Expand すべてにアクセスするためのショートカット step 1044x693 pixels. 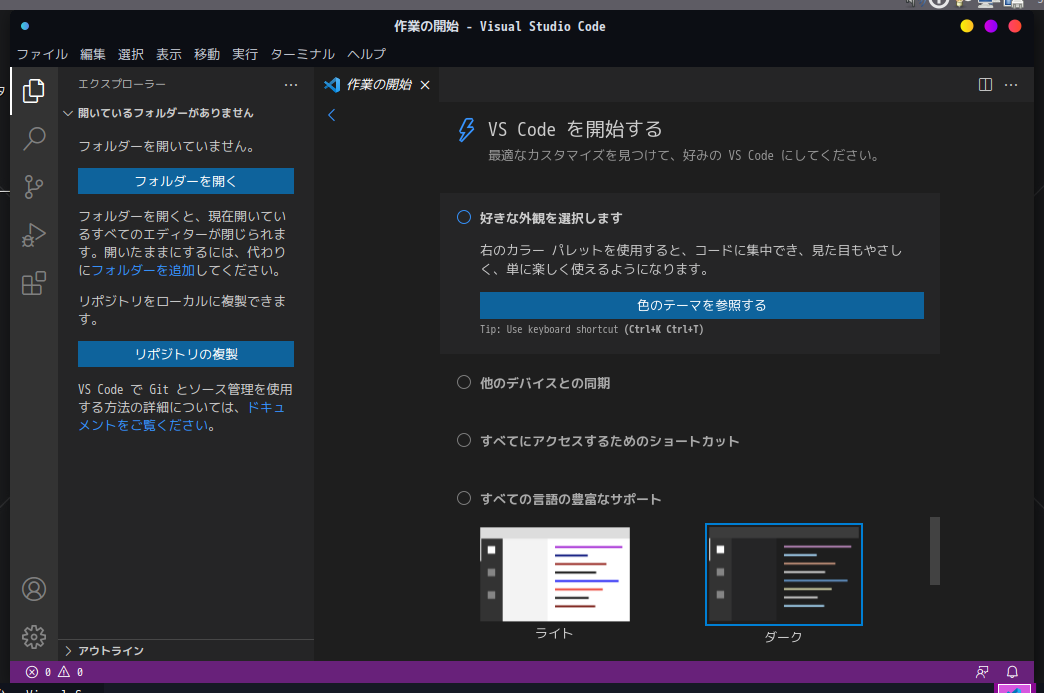pos(609,441)
